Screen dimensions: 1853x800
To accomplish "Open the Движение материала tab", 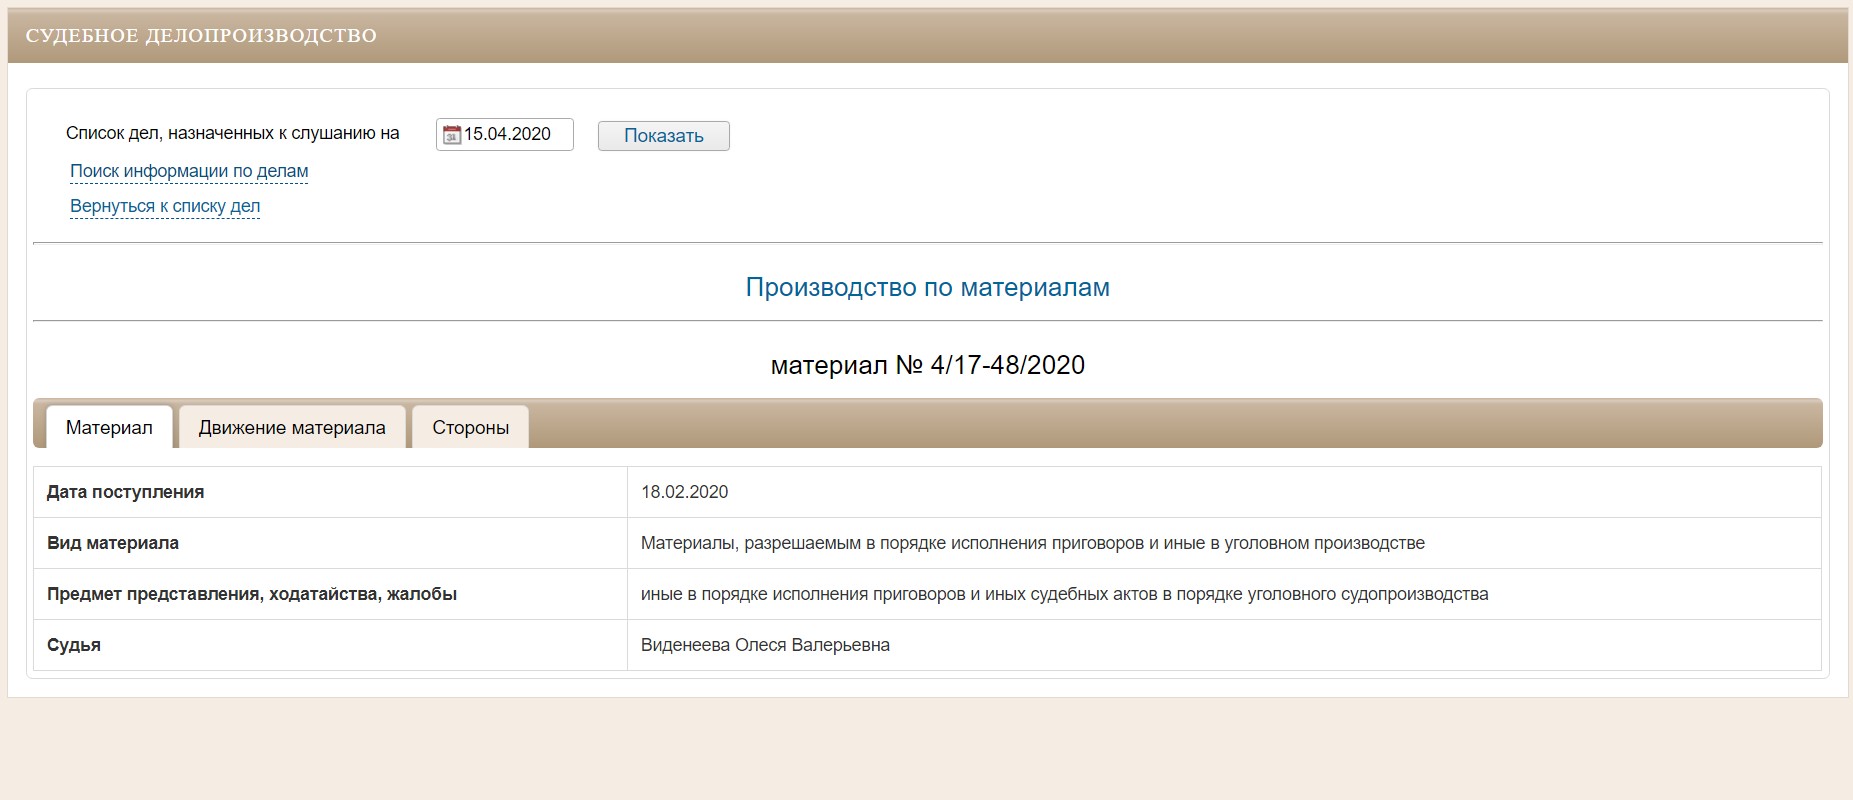I will (292, 428).
